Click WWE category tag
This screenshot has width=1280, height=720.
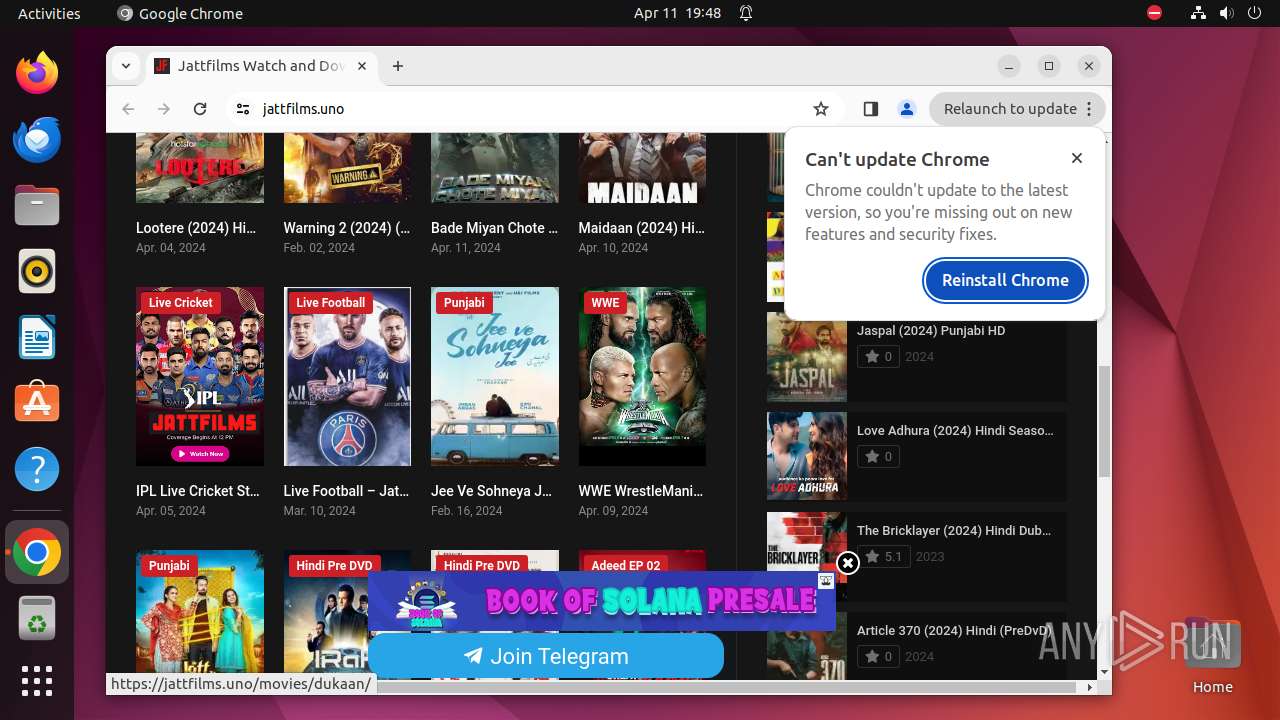(x=605, y=302)
